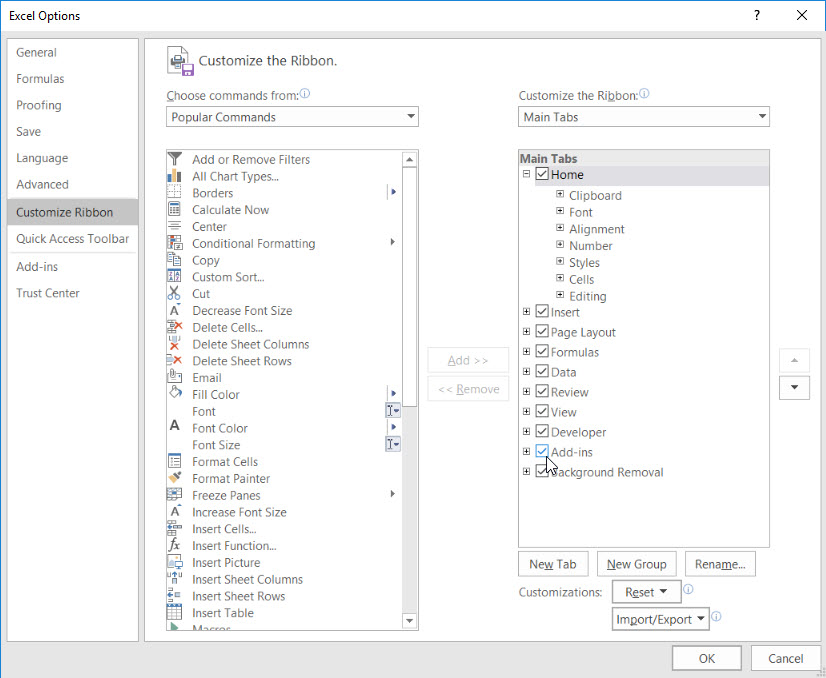826x678 pixels.
Task: Click the Copy command icon
Action: (x=174, y=260)
